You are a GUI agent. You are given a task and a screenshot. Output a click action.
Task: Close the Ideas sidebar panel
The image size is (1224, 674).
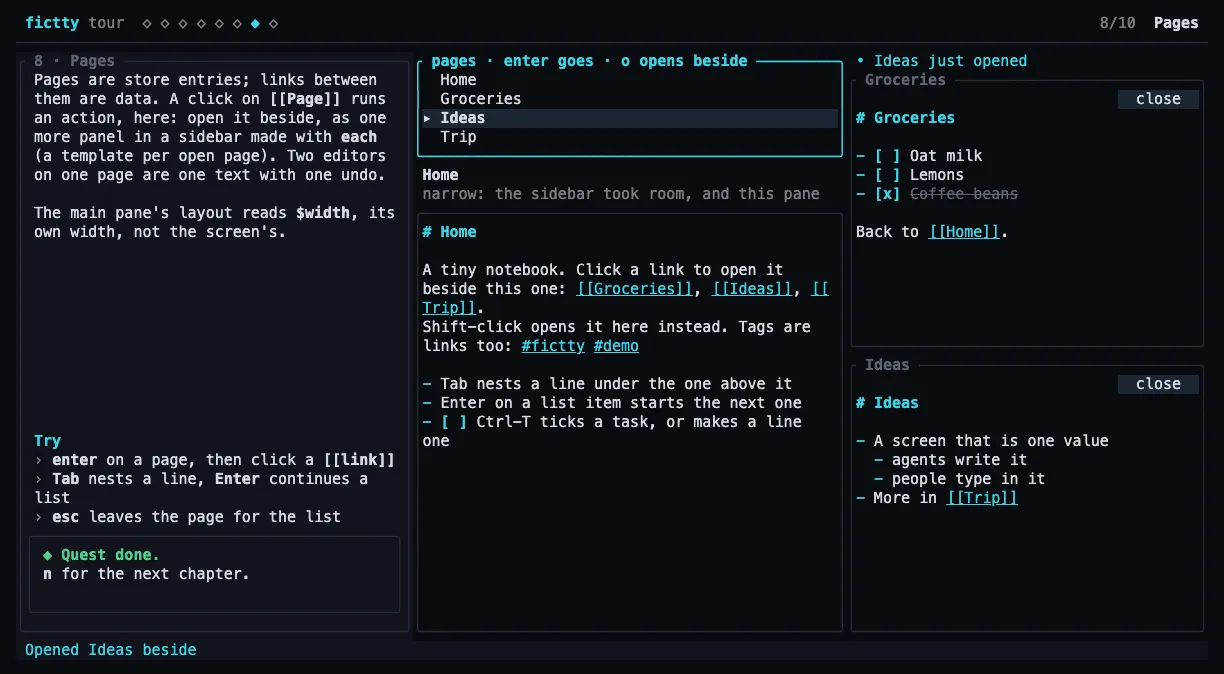pos(1158,384)
